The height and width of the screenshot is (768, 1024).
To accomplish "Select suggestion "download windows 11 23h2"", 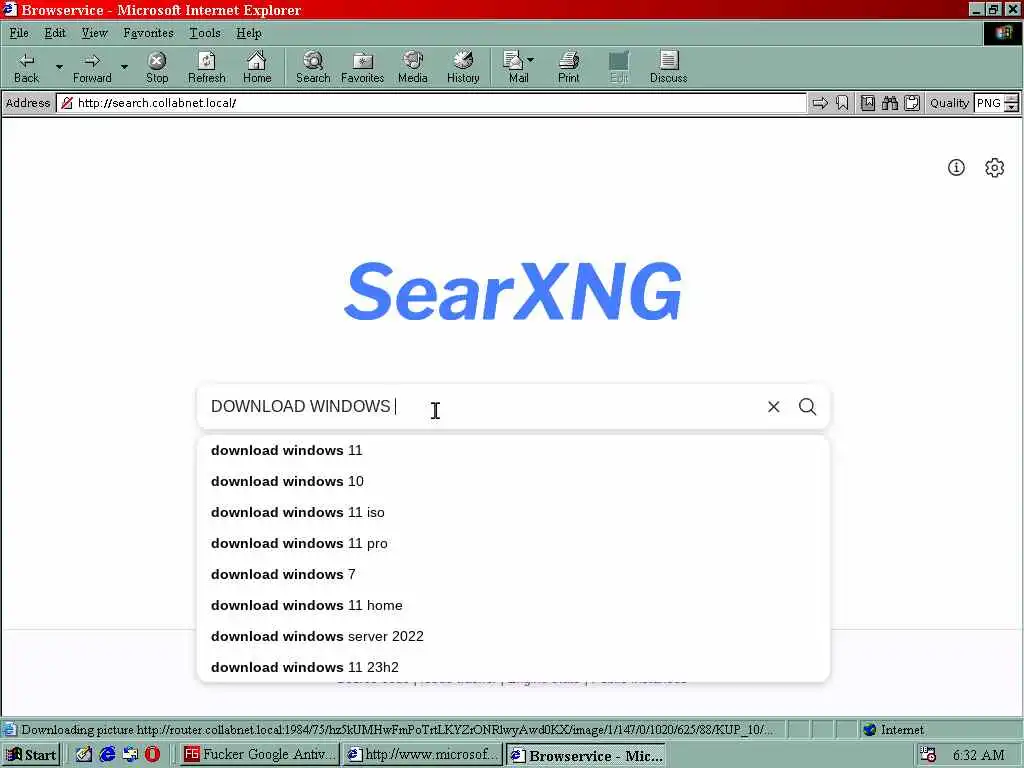I will point(513,667).
